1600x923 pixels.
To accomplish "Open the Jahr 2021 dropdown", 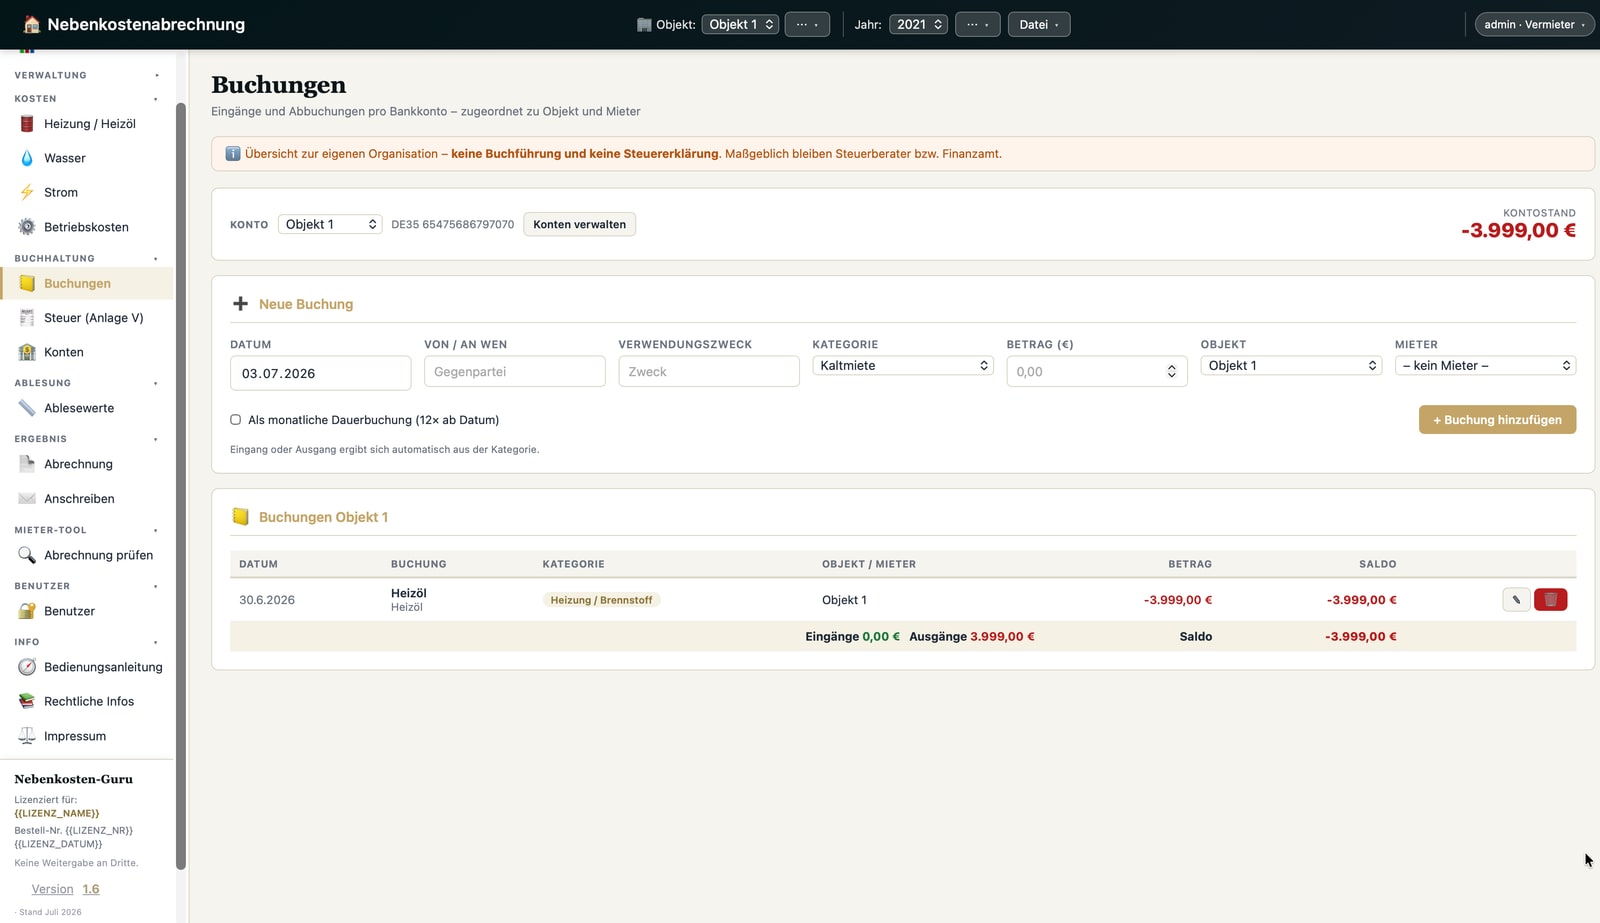I will (918, 24).
